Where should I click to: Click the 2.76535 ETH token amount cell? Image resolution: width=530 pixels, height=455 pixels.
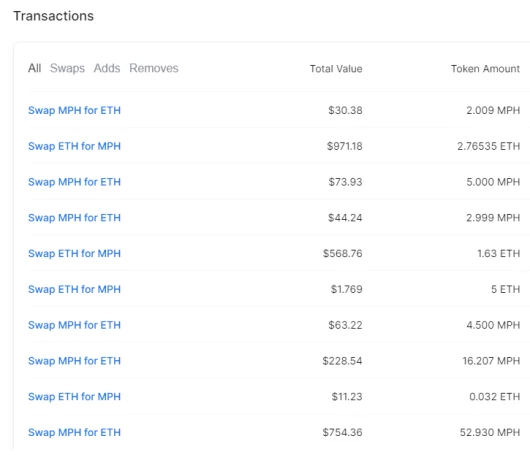pos(488,146)
